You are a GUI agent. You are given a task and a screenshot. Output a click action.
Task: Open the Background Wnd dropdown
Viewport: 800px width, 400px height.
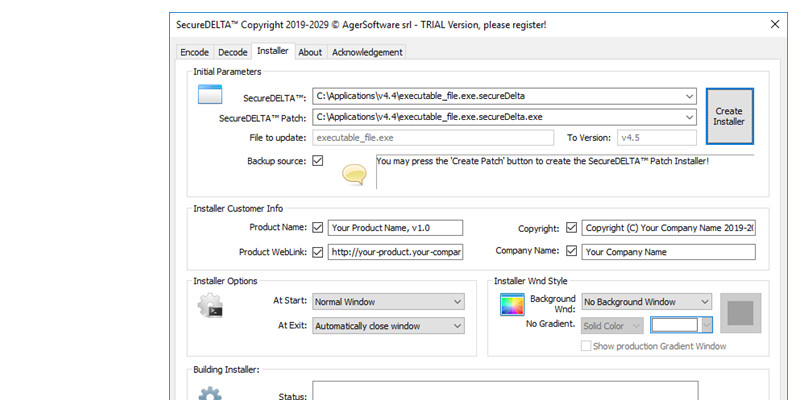pos(646,302)
